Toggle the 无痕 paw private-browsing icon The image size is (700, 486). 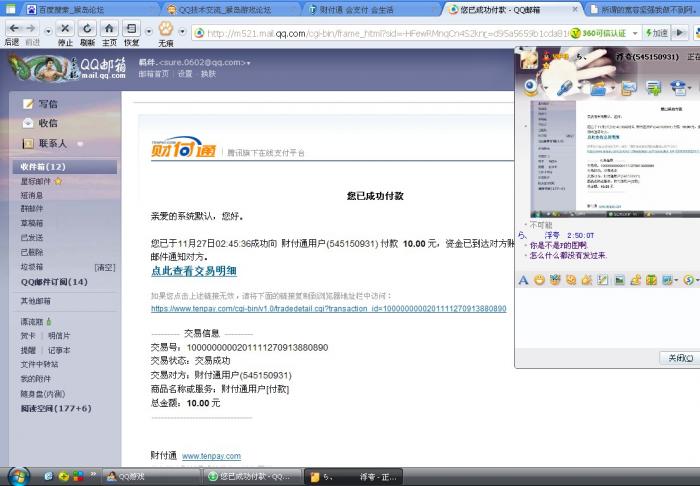(166, 29)
